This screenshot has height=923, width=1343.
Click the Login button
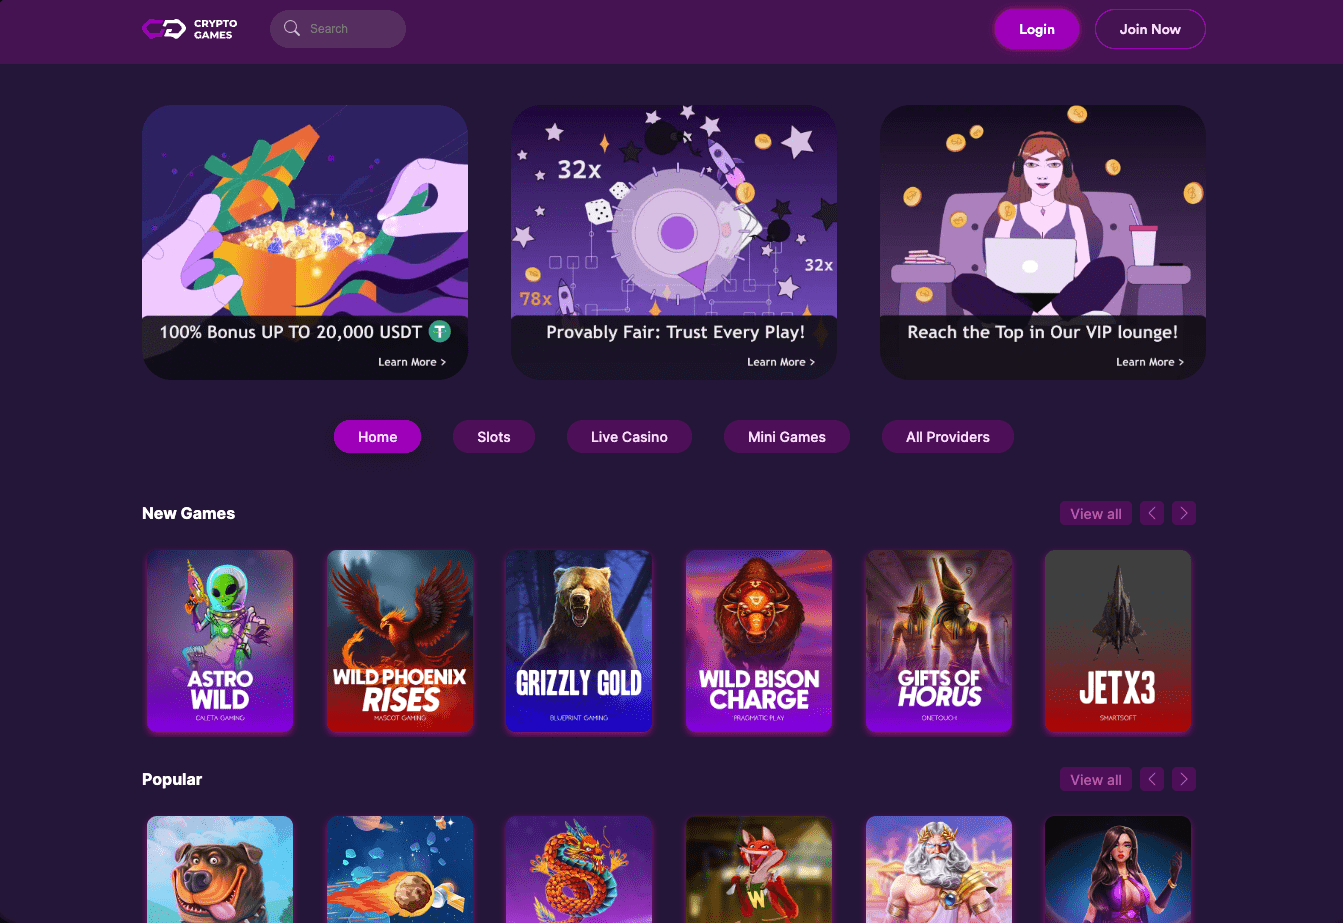click(1037, 29)
